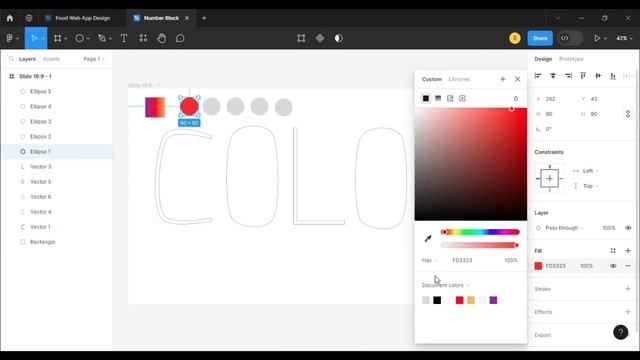Click the Create component icon
The width and height of the screenshot is (640, 360).
(320, 38)
